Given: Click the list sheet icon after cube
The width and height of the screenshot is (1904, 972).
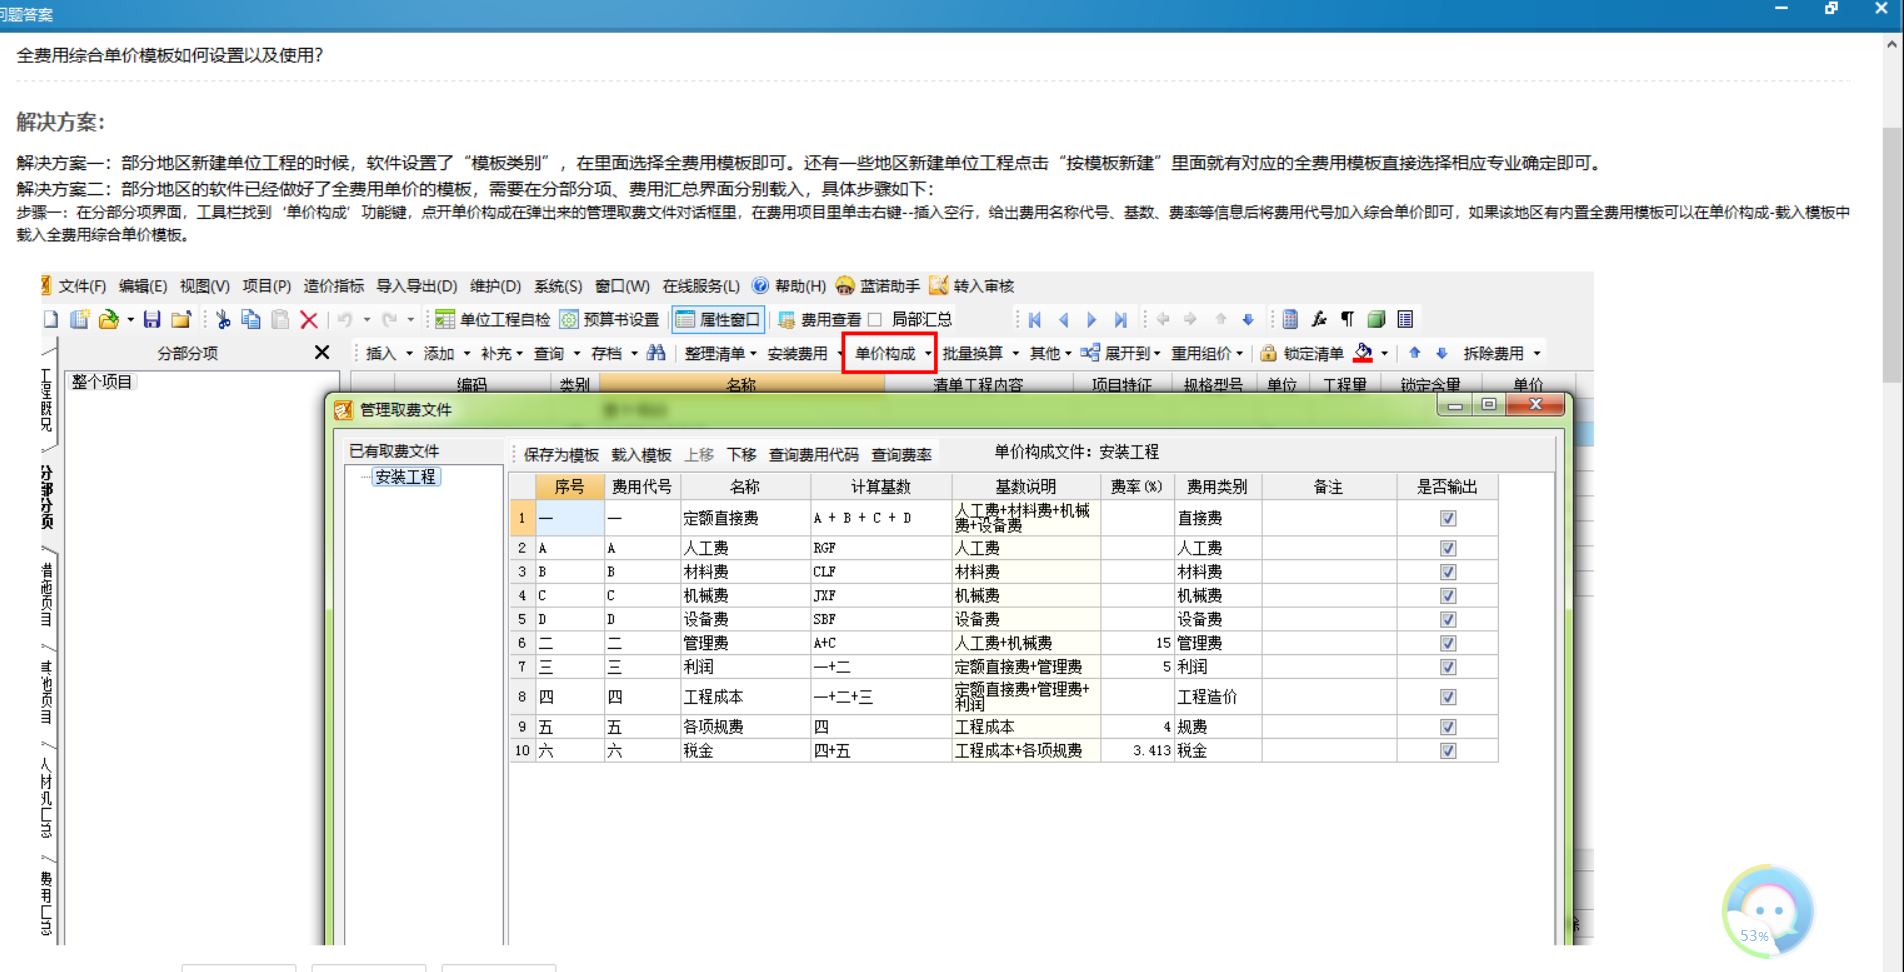Looking at the screenshot, I should (1405, 319).
